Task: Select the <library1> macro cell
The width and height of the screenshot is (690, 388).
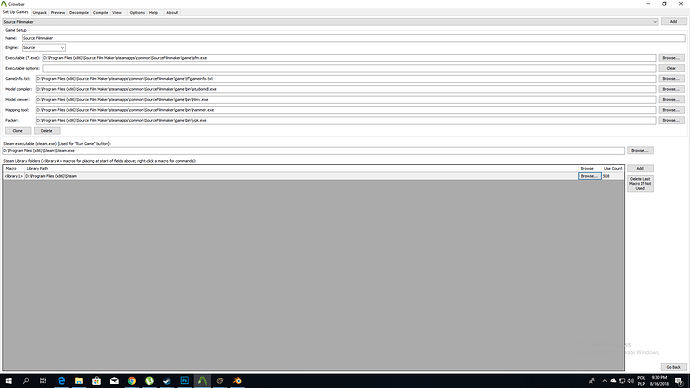Action: pyautogui.click(x=14, y=176)
